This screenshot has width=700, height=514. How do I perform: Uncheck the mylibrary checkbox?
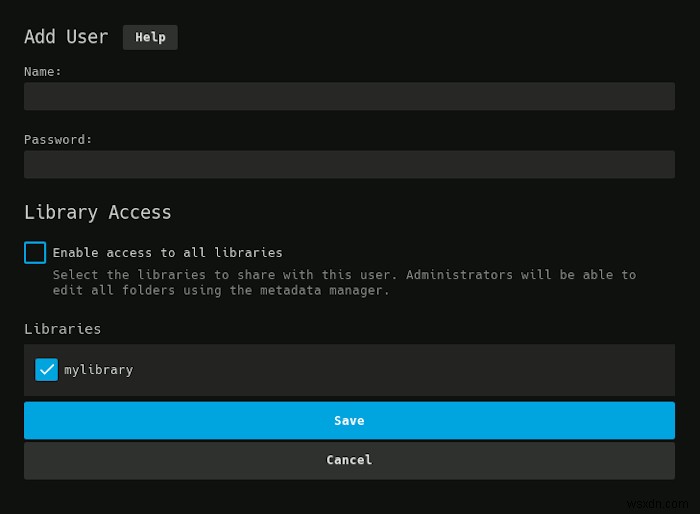point(46,370)
